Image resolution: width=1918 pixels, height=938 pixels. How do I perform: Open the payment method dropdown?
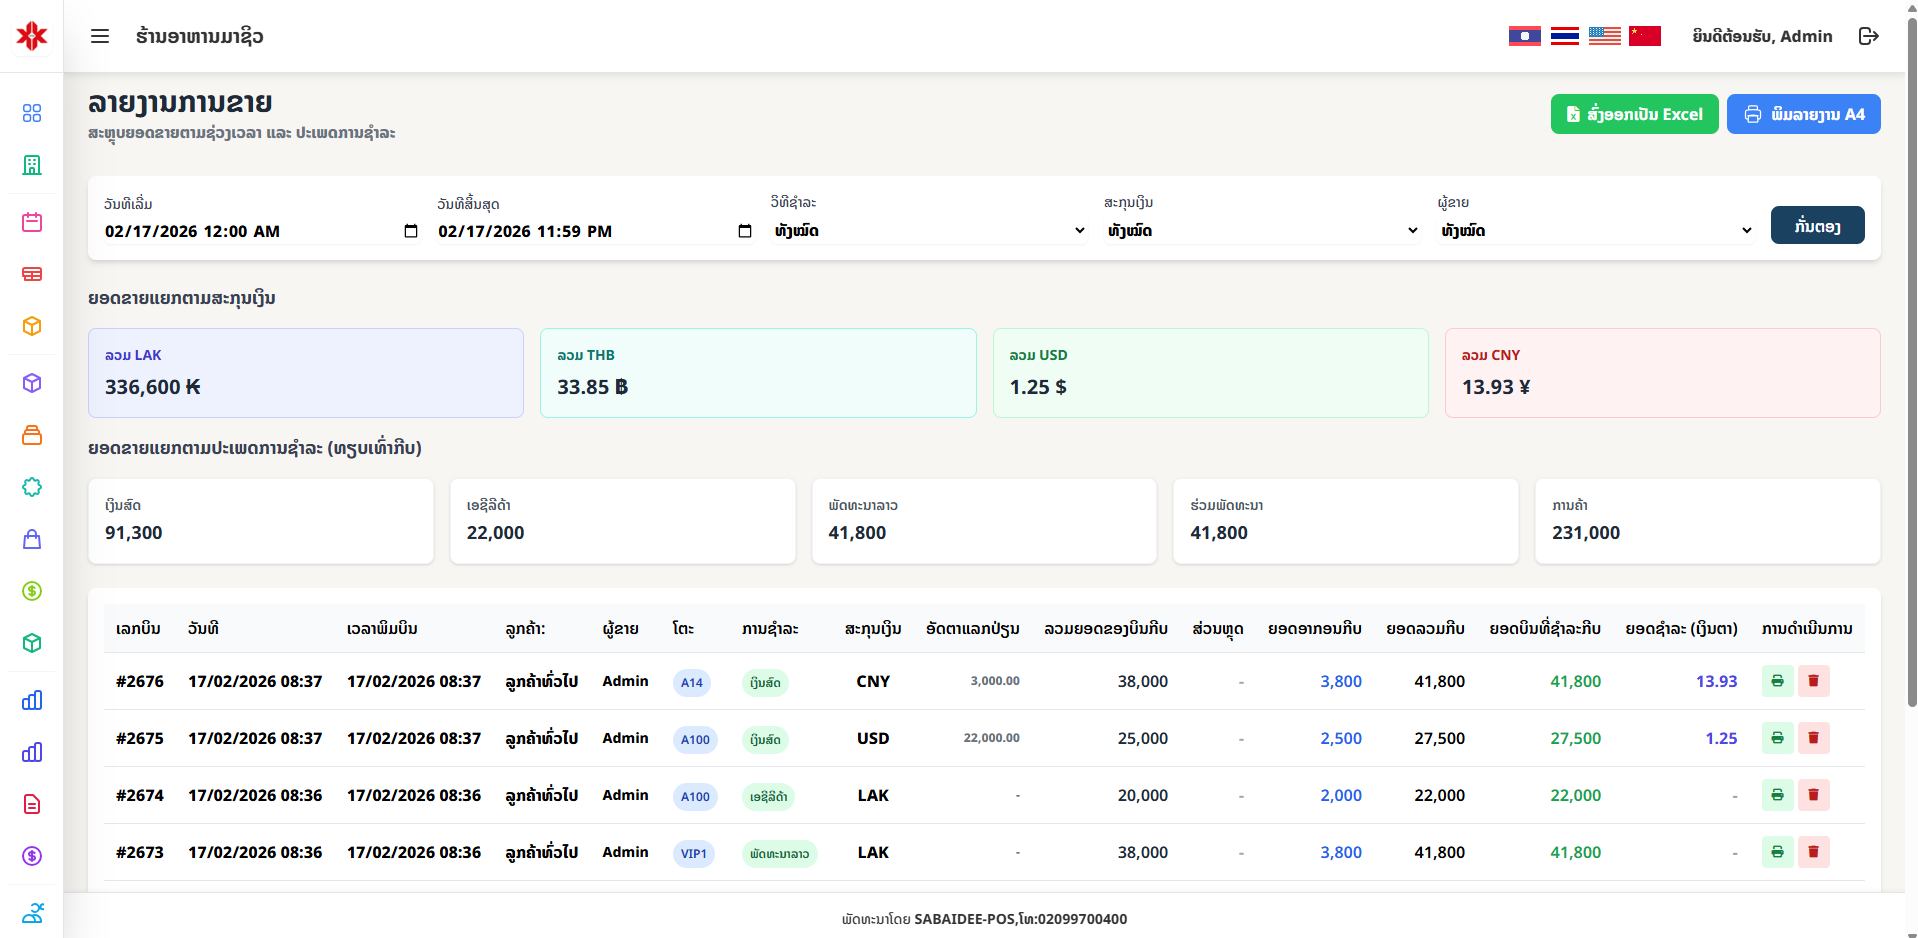click(928, 231)
